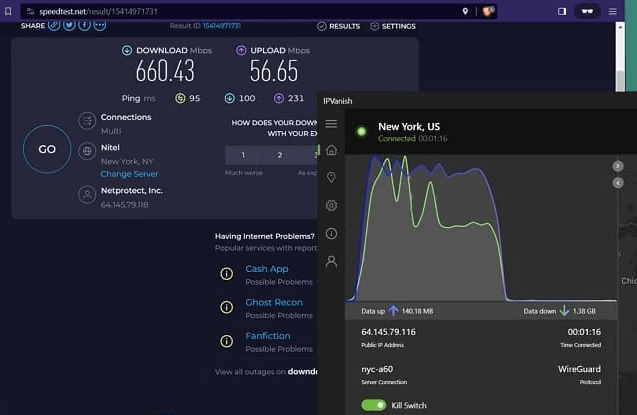The width and height of the screenshot is (637, 415).
Task: Click the IP address 64.145.79.118 on Speedtest
Action: [x=124, y=205]
